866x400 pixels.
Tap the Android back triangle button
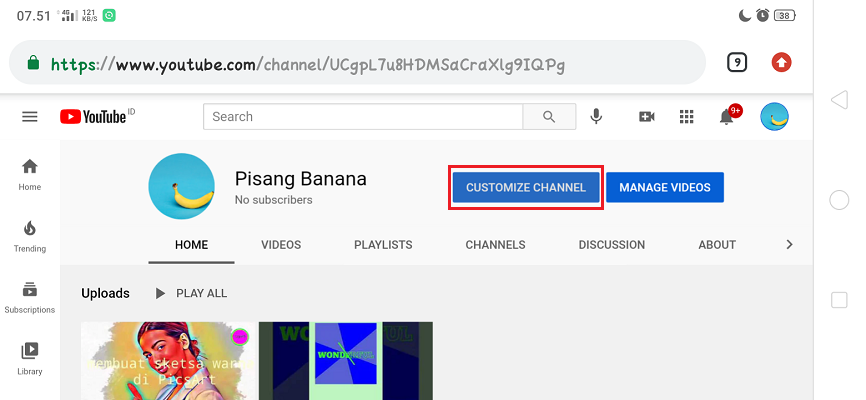pos(839,100)
